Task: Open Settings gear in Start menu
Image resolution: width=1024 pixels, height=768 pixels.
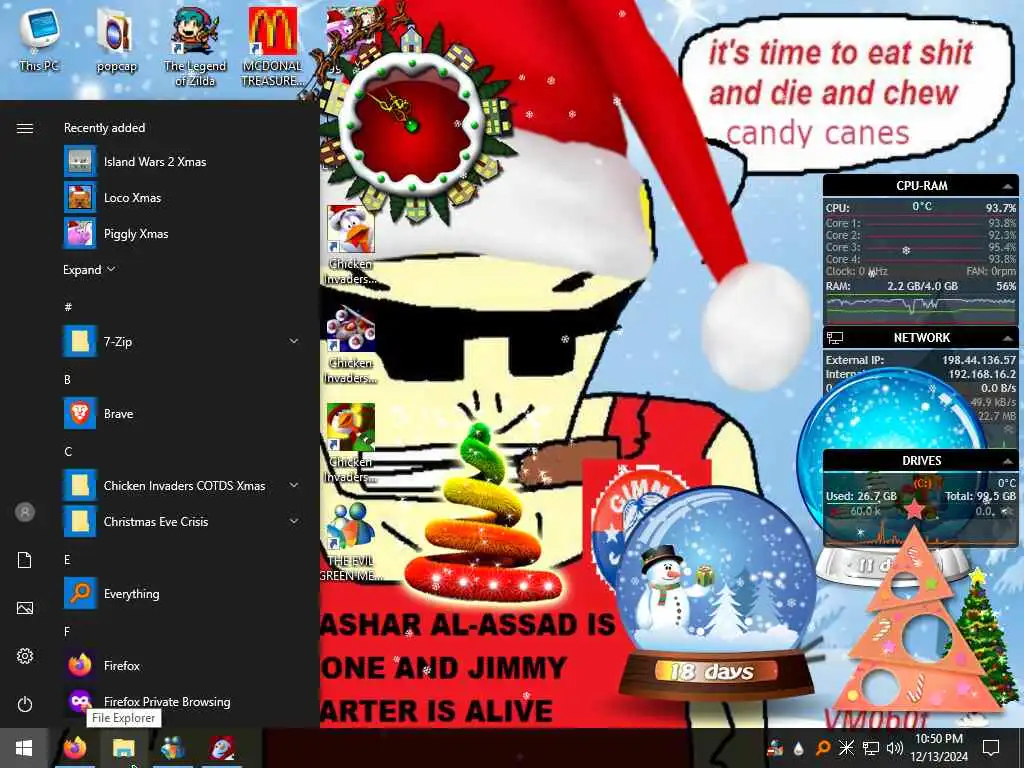Action: click(x=25, y=656)
